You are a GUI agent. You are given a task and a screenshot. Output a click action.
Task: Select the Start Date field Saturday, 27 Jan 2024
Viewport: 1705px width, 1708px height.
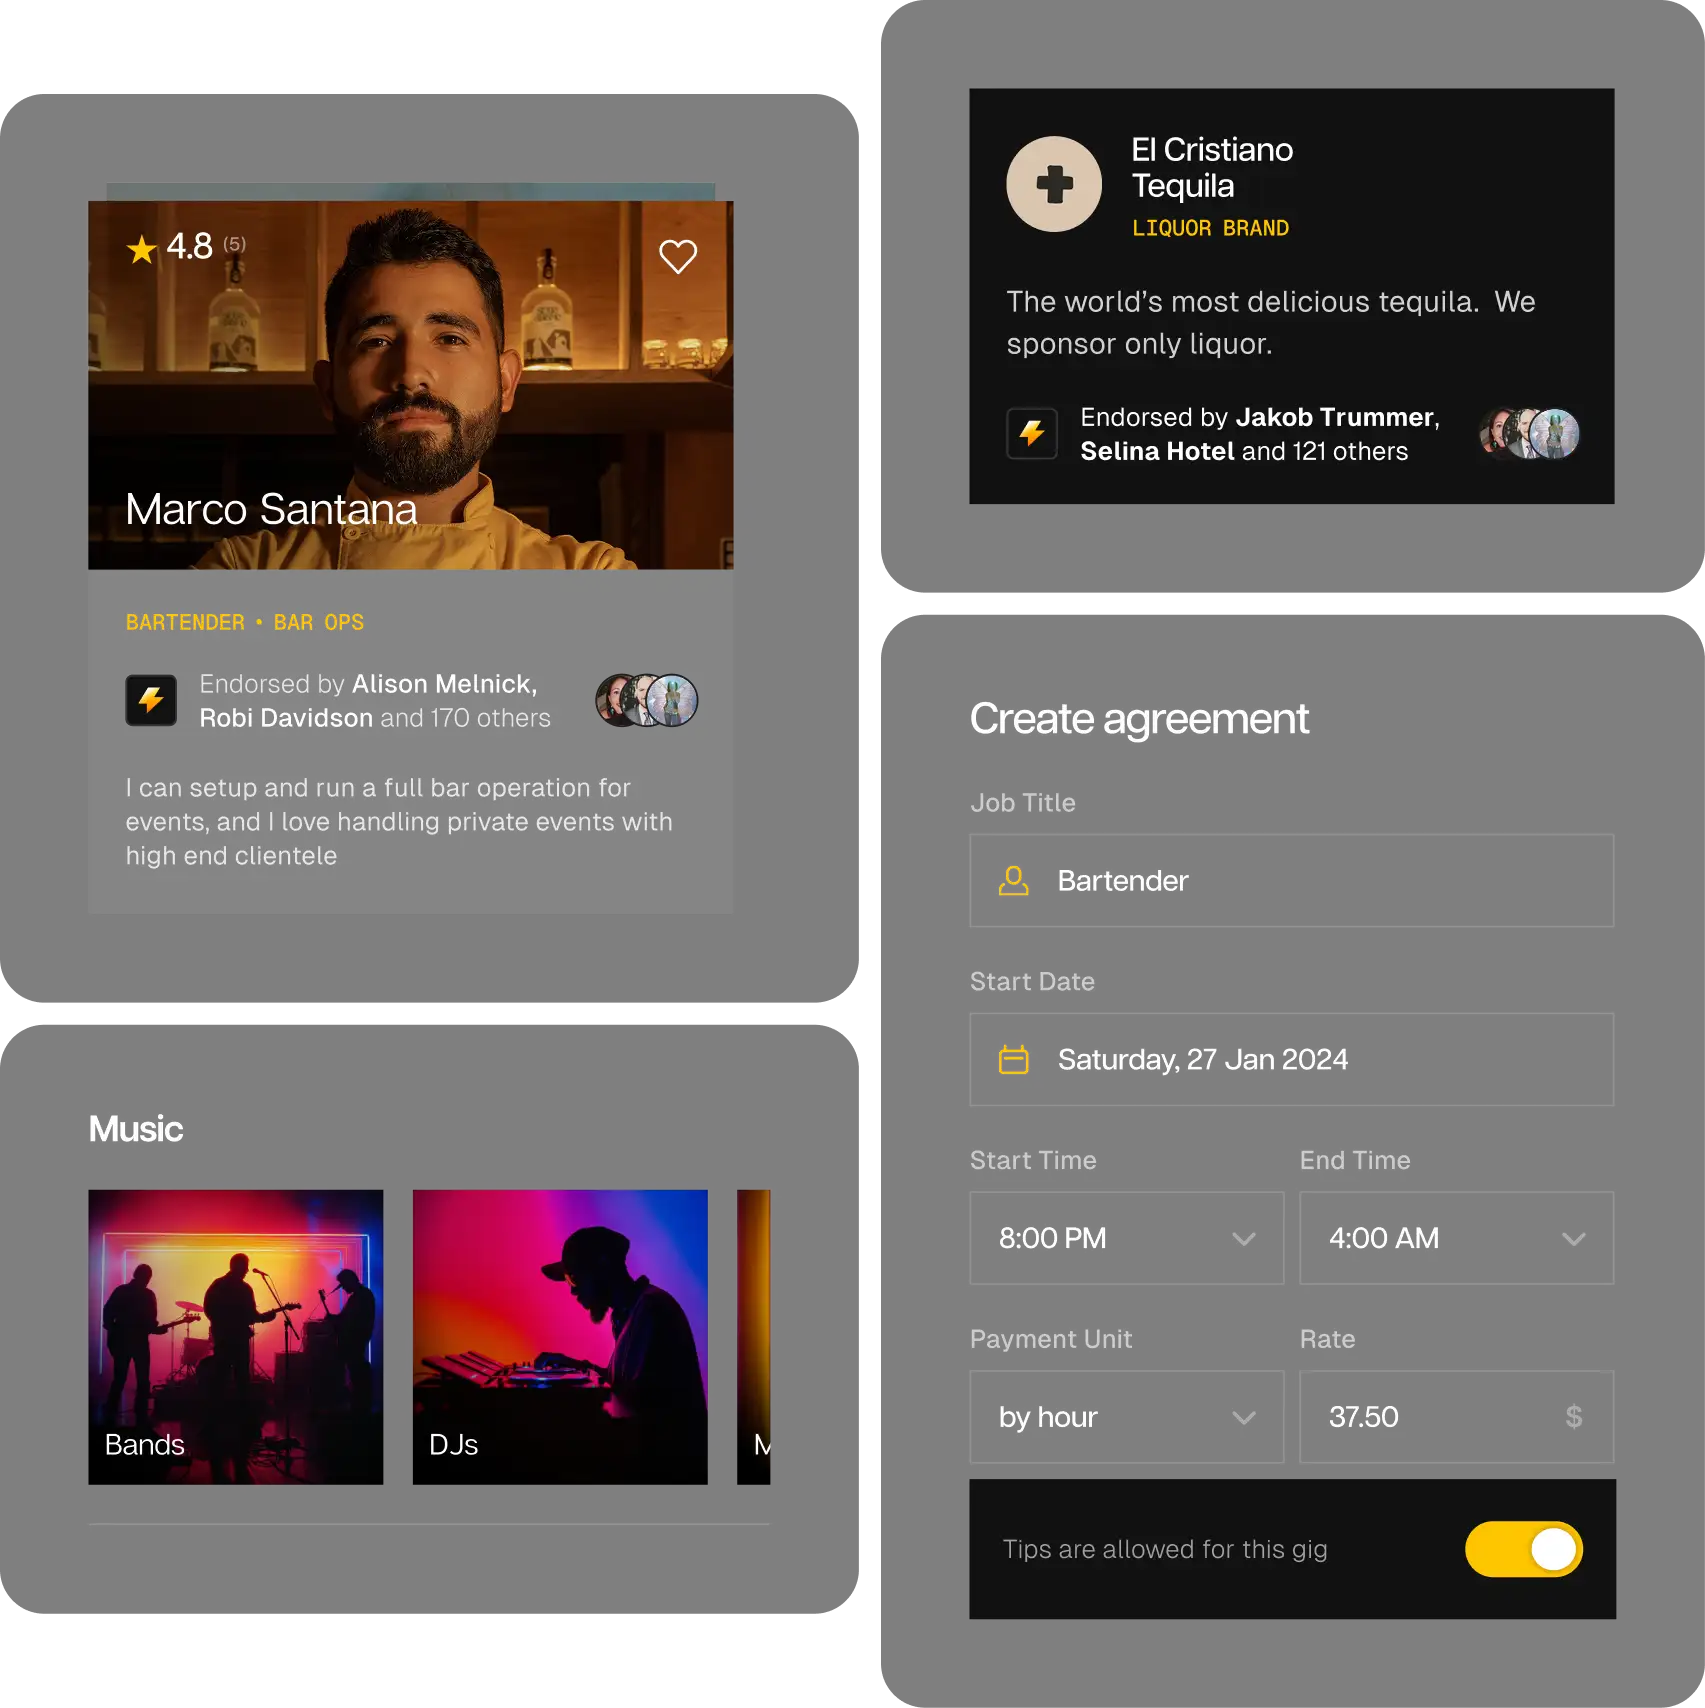click(1292, 1059)
